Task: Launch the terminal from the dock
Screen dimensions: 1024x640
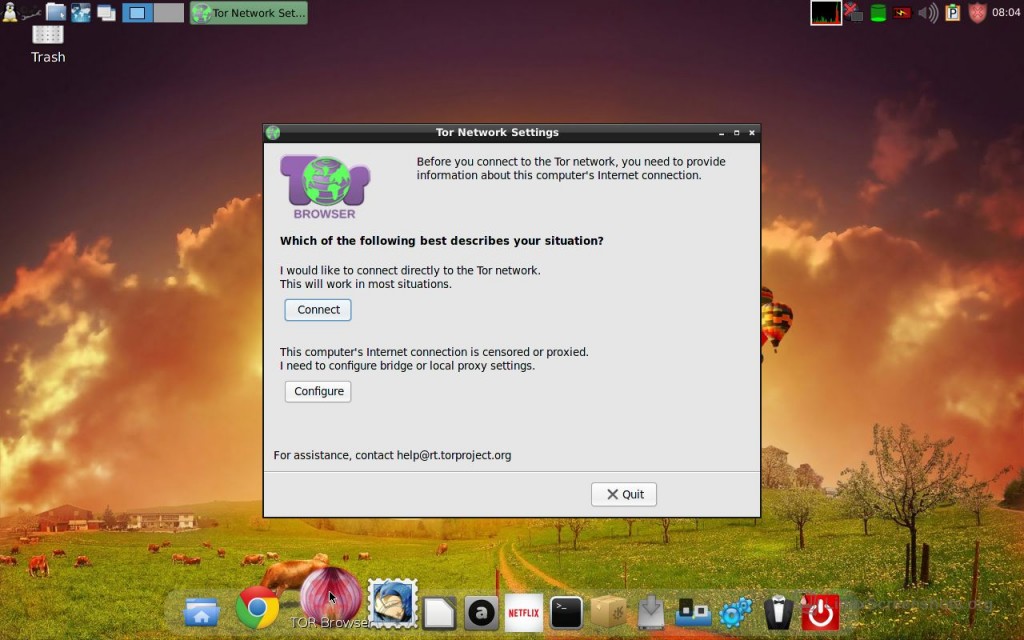Action: pos(567,612)
